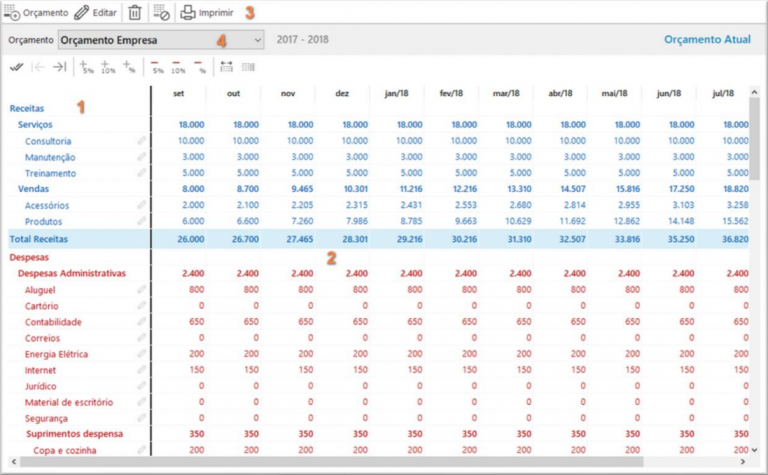Click the edit pencil beside Aluguel
Image resolution: width=768 pixels, height=475 pixels.
point(141,290)
